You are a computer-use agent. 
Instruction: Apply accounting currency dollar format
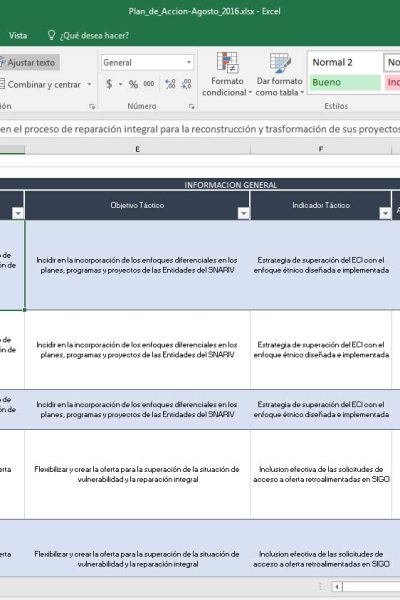109,84
